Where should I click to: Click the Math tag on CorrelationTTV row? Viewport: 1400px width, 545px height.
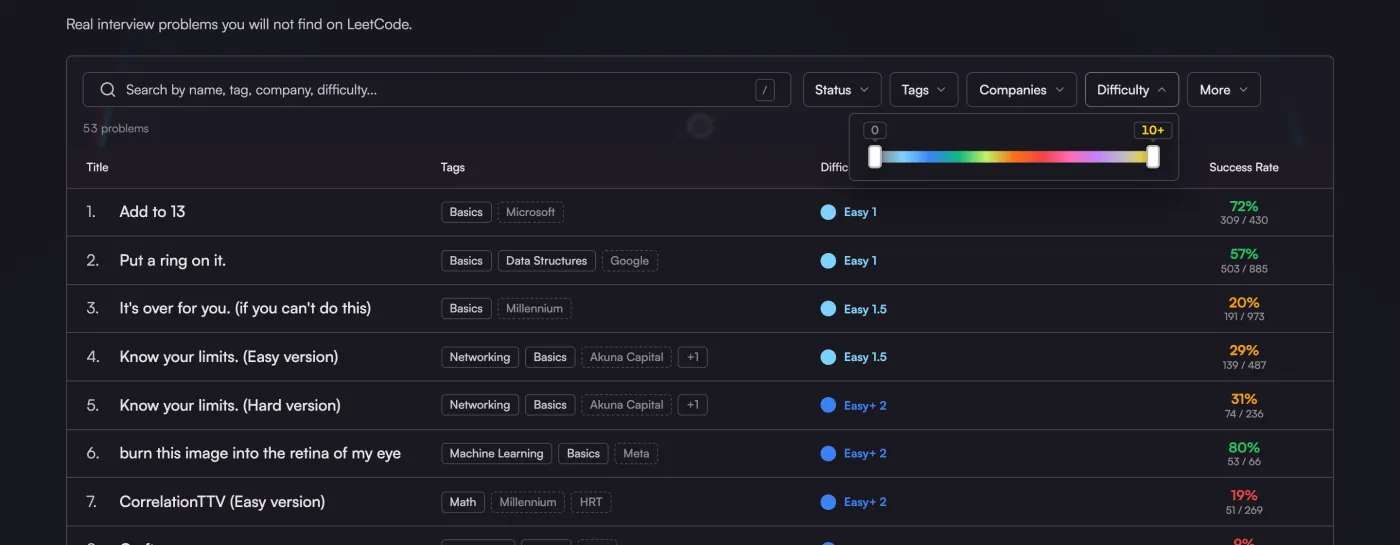point(463,502)
